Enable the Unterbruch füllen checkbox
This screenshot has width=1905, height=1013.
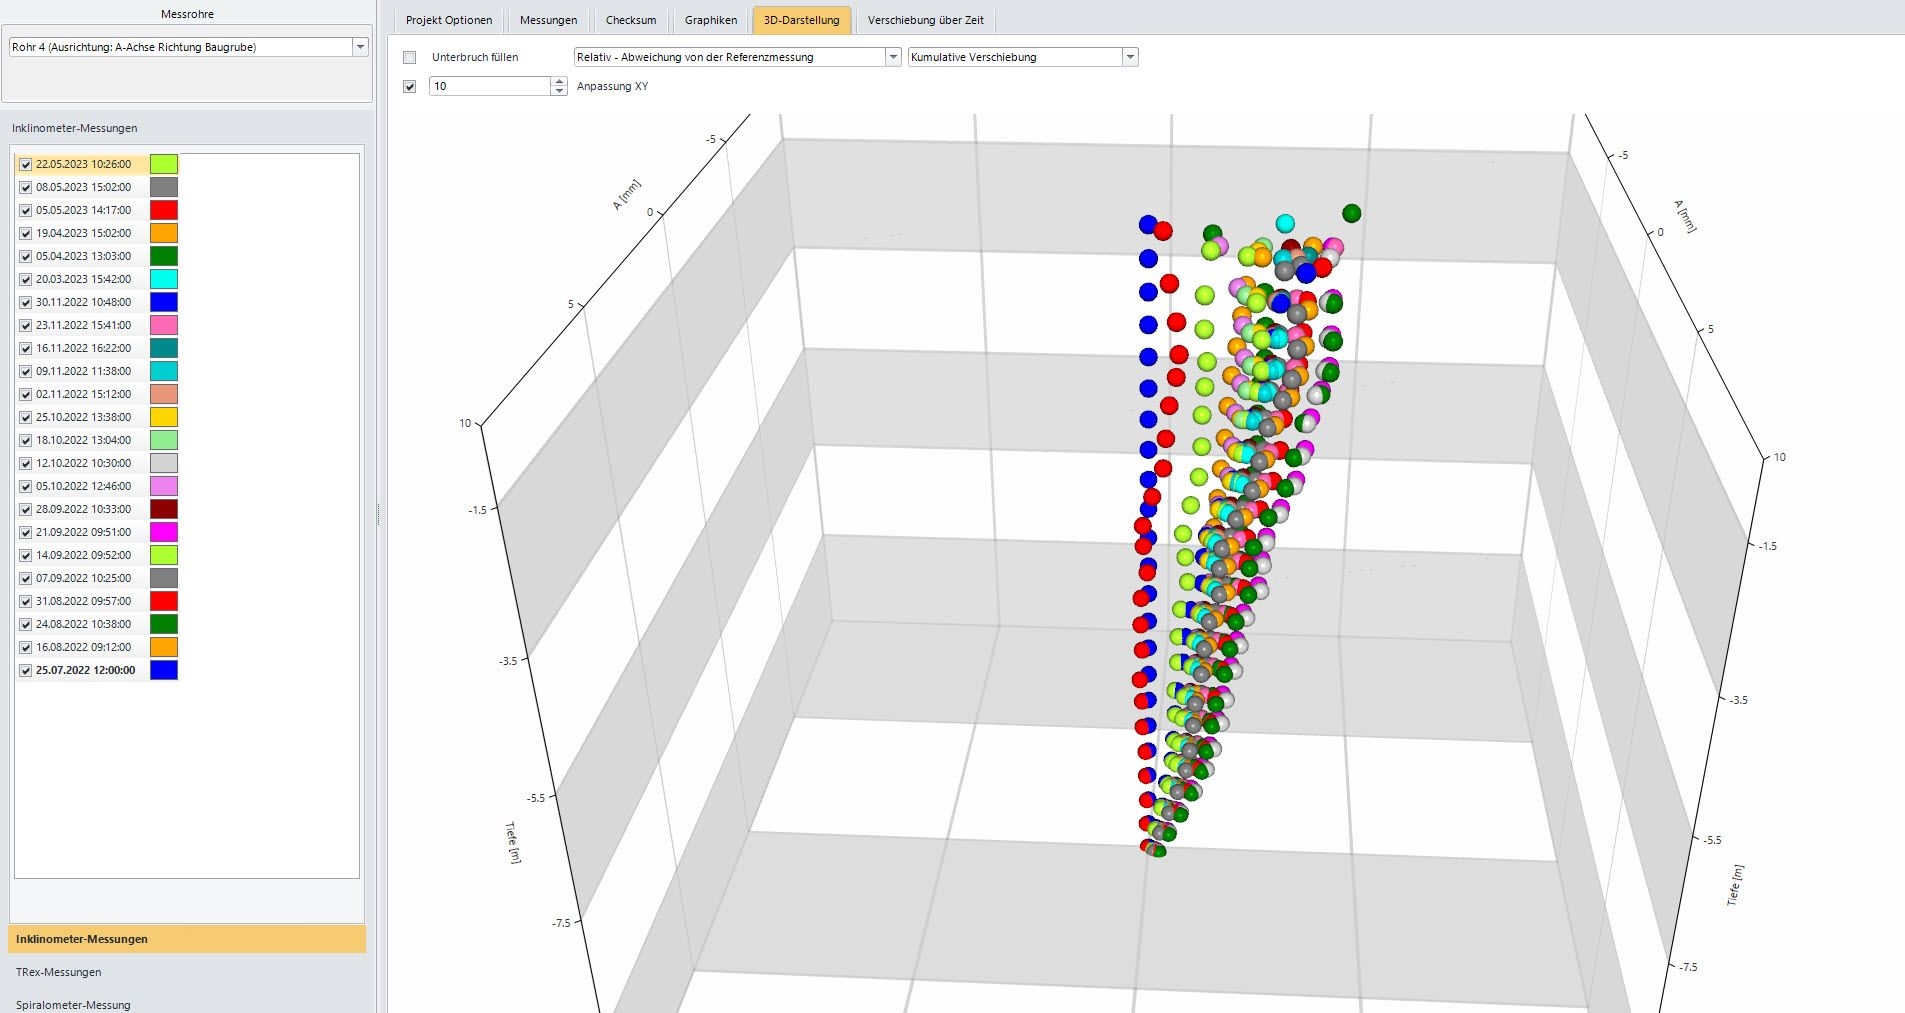(x=409, y=58)
